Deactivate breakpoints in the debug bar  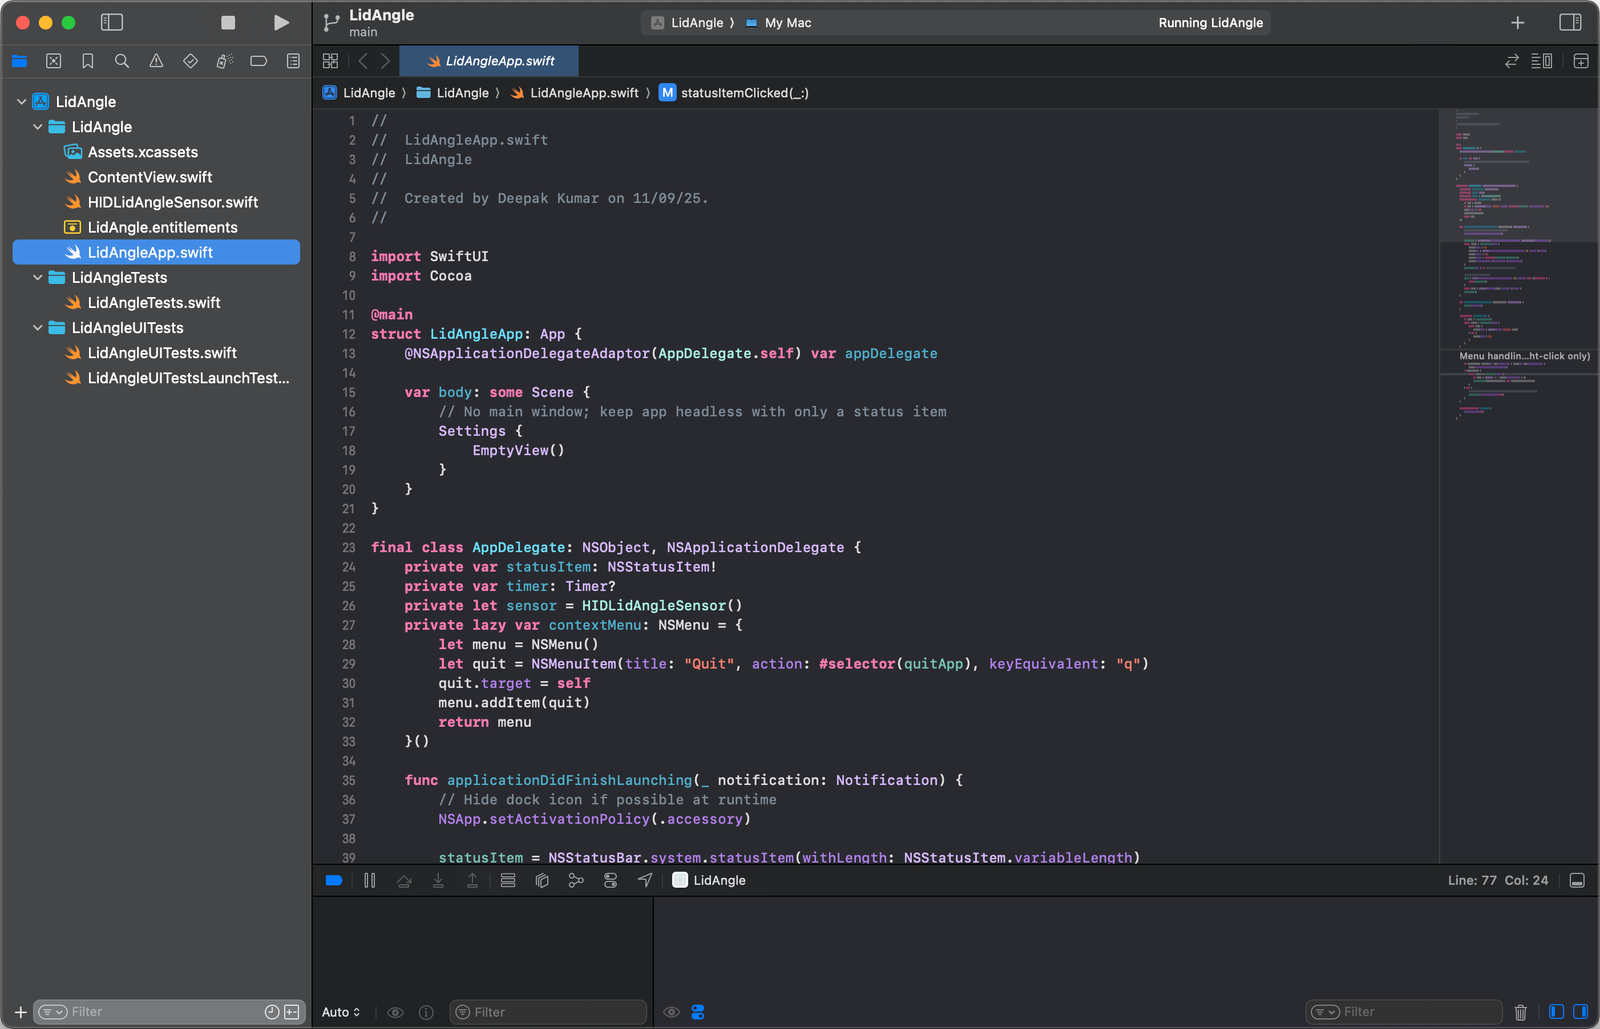pyautogui.click(x=333, y=880)
